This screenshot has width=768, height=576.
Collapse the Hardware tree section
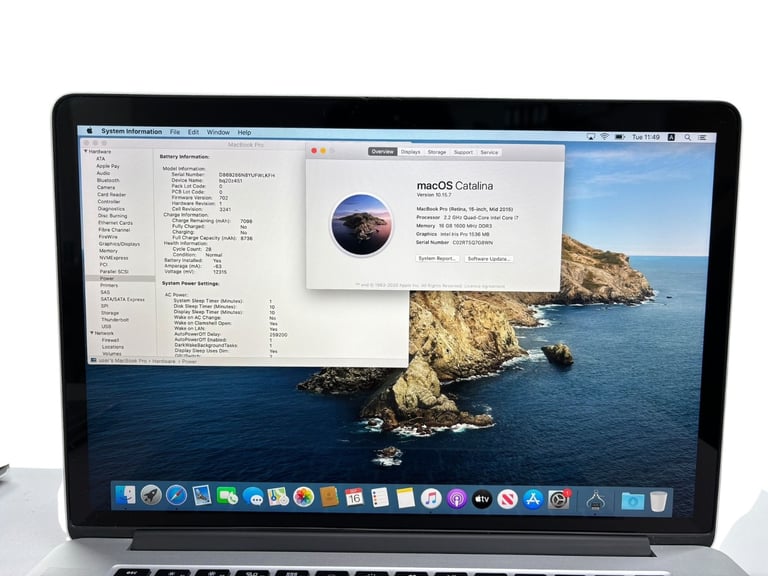(x=86, y=151)
